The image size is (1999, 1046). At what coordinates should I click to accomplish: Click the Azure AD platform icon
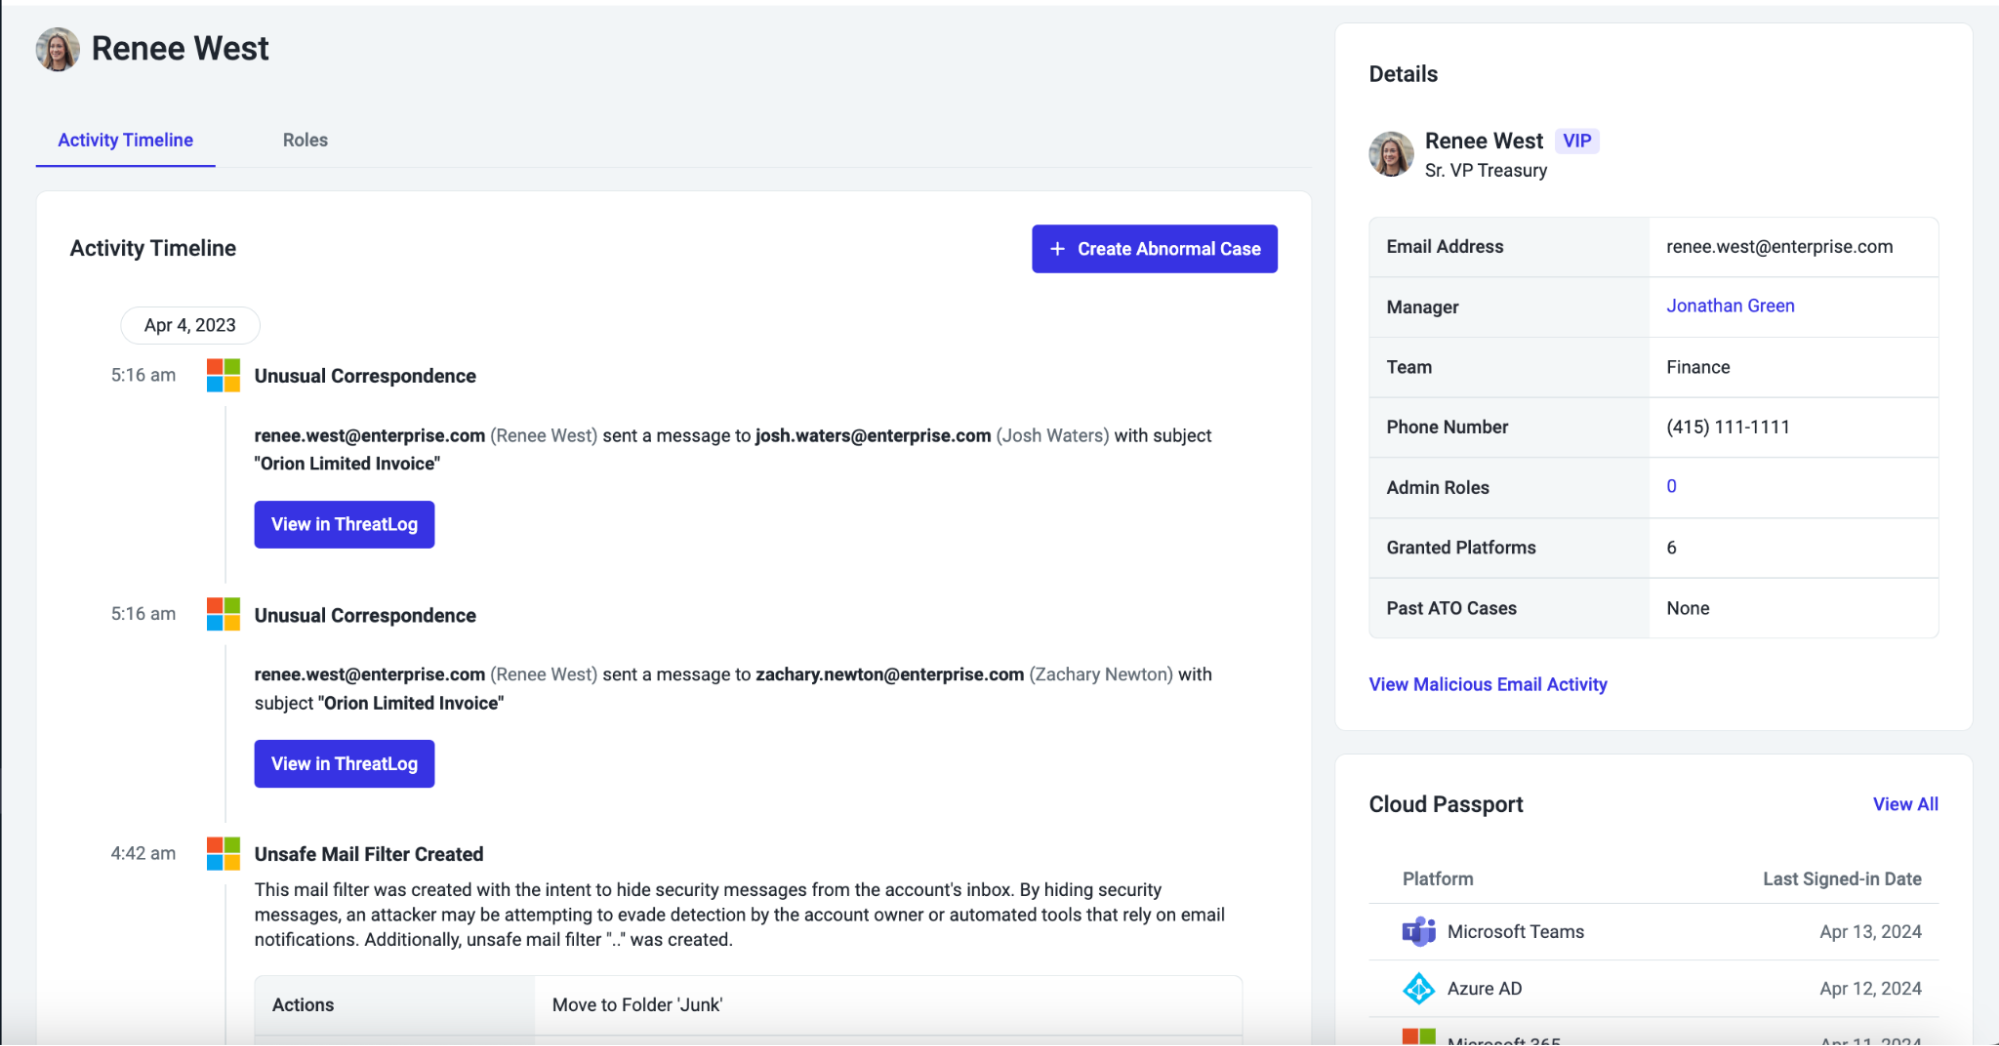coord(1418,989)
